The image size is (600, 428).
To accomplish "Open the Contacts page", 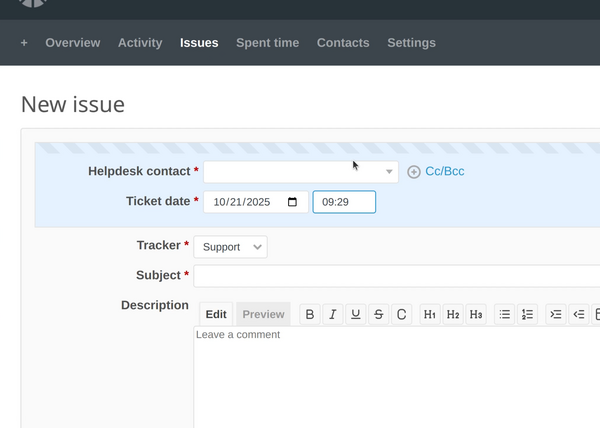I will [x=343, y=43].
